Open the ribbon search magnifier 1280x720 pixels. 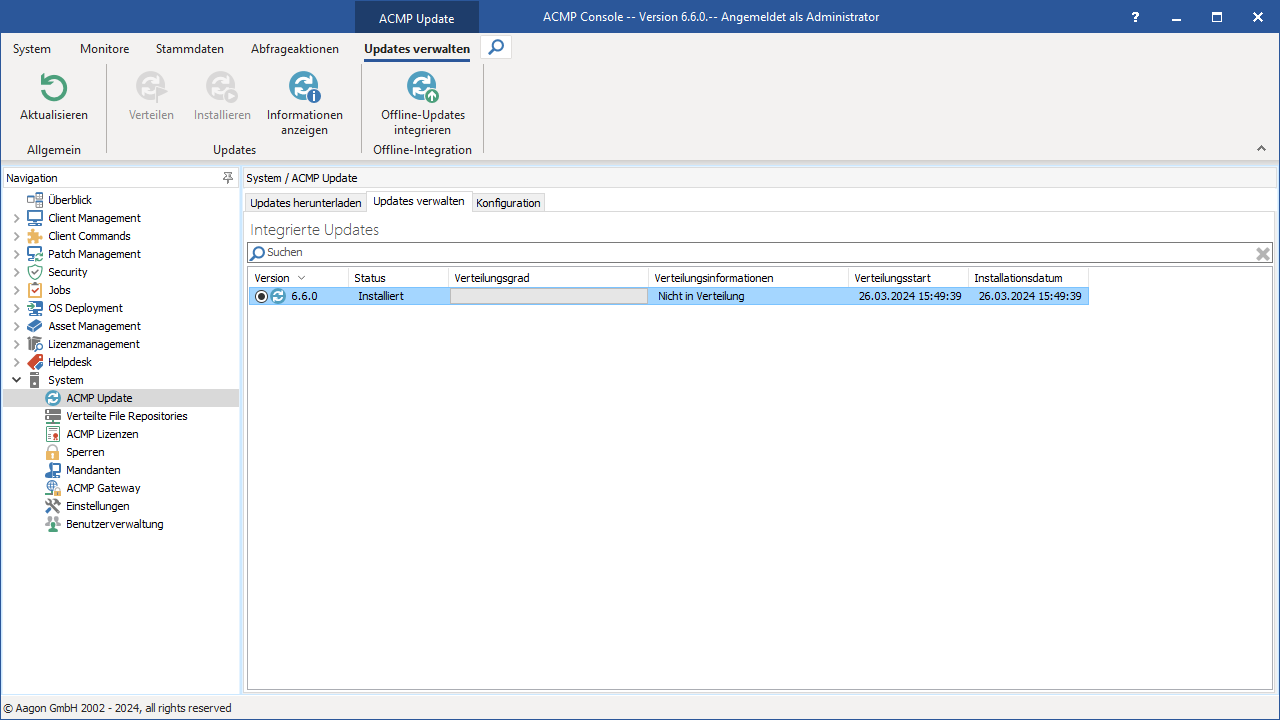(x=496, y=48)
